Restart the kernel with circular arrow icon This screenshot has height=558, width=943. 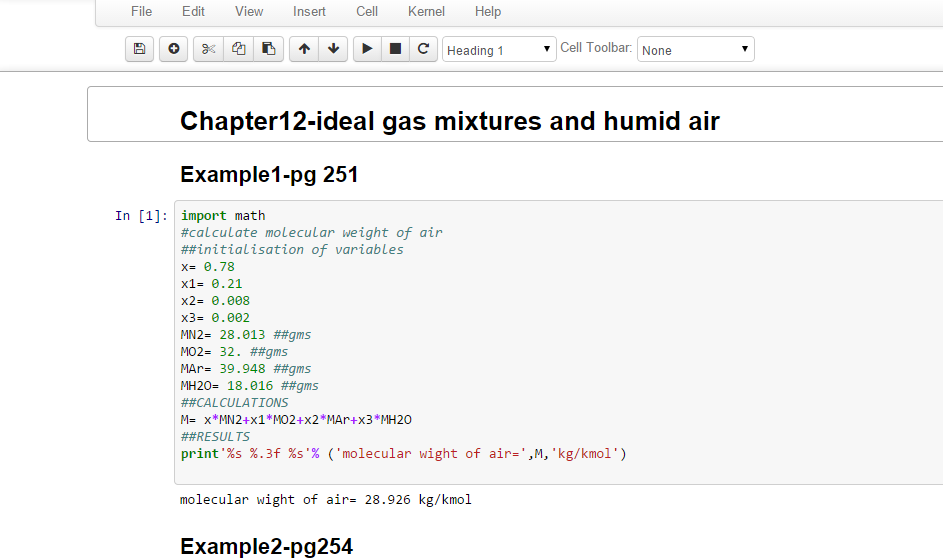click(x=423, y=49)
